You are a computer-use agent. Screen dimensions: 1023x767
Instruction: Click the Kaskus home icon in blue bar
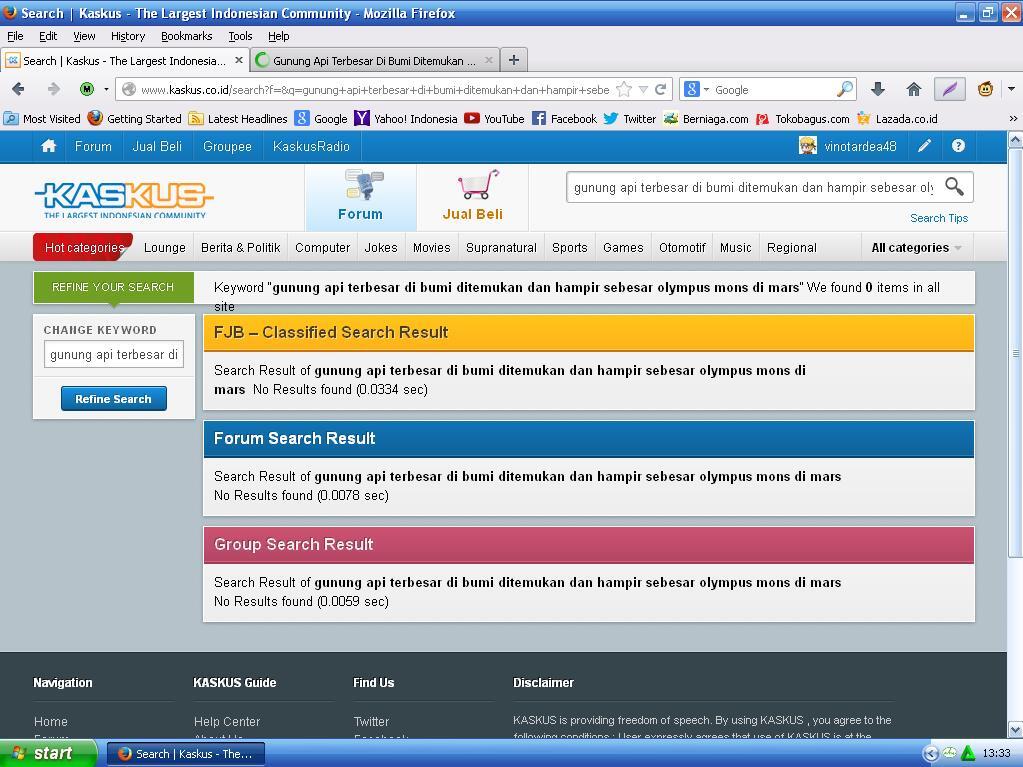click(x=49, y=146)
